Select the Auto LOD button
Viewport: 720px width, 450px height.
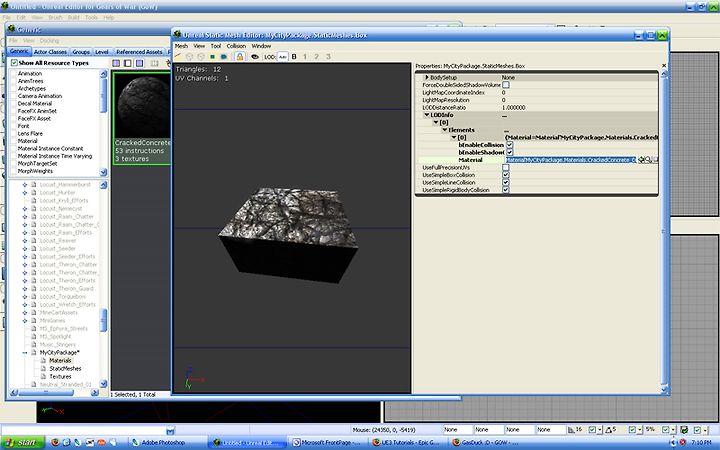pos(282,57)
